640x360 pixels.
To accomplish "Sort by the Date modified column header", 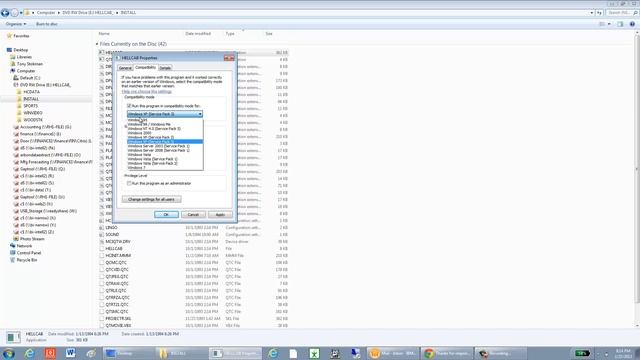I will [198, 34].
